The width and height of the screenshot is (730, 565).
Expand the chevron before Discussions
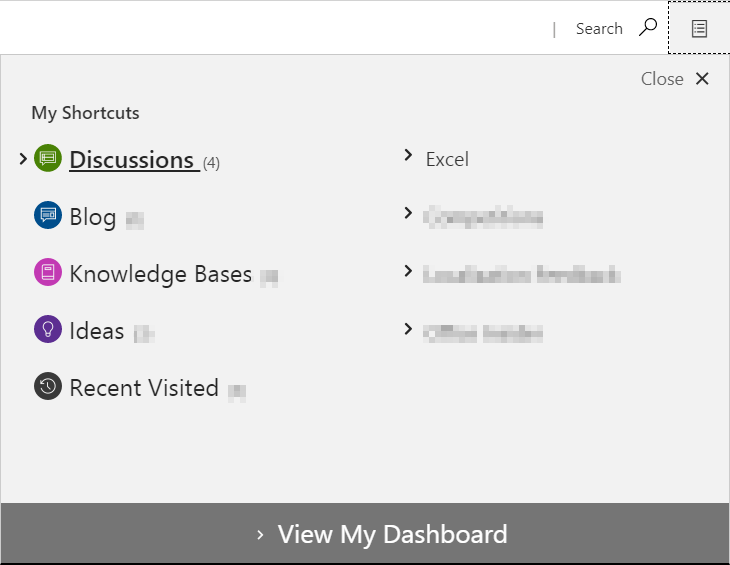pos(23,158)
